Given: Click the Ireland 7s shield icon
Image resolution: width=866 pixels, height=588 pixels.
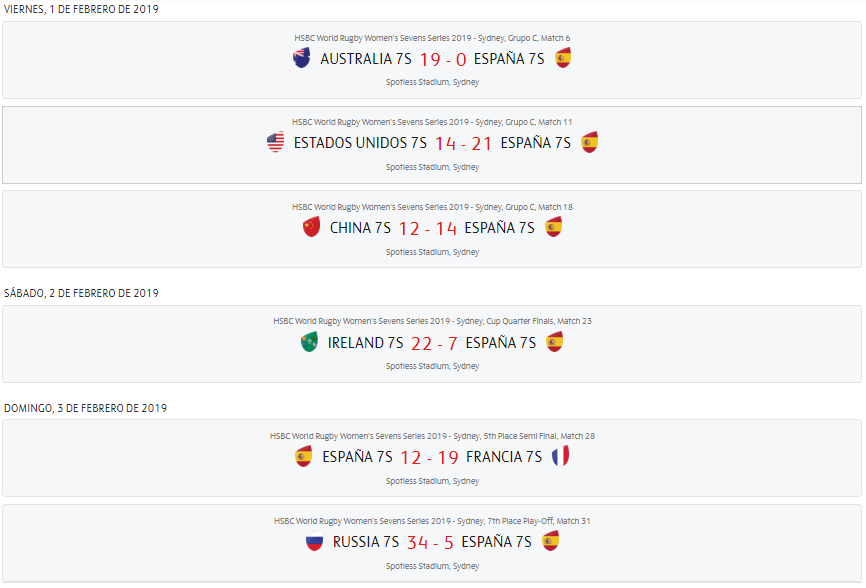Looking at the screenshot, I should [x=310, y=343].
